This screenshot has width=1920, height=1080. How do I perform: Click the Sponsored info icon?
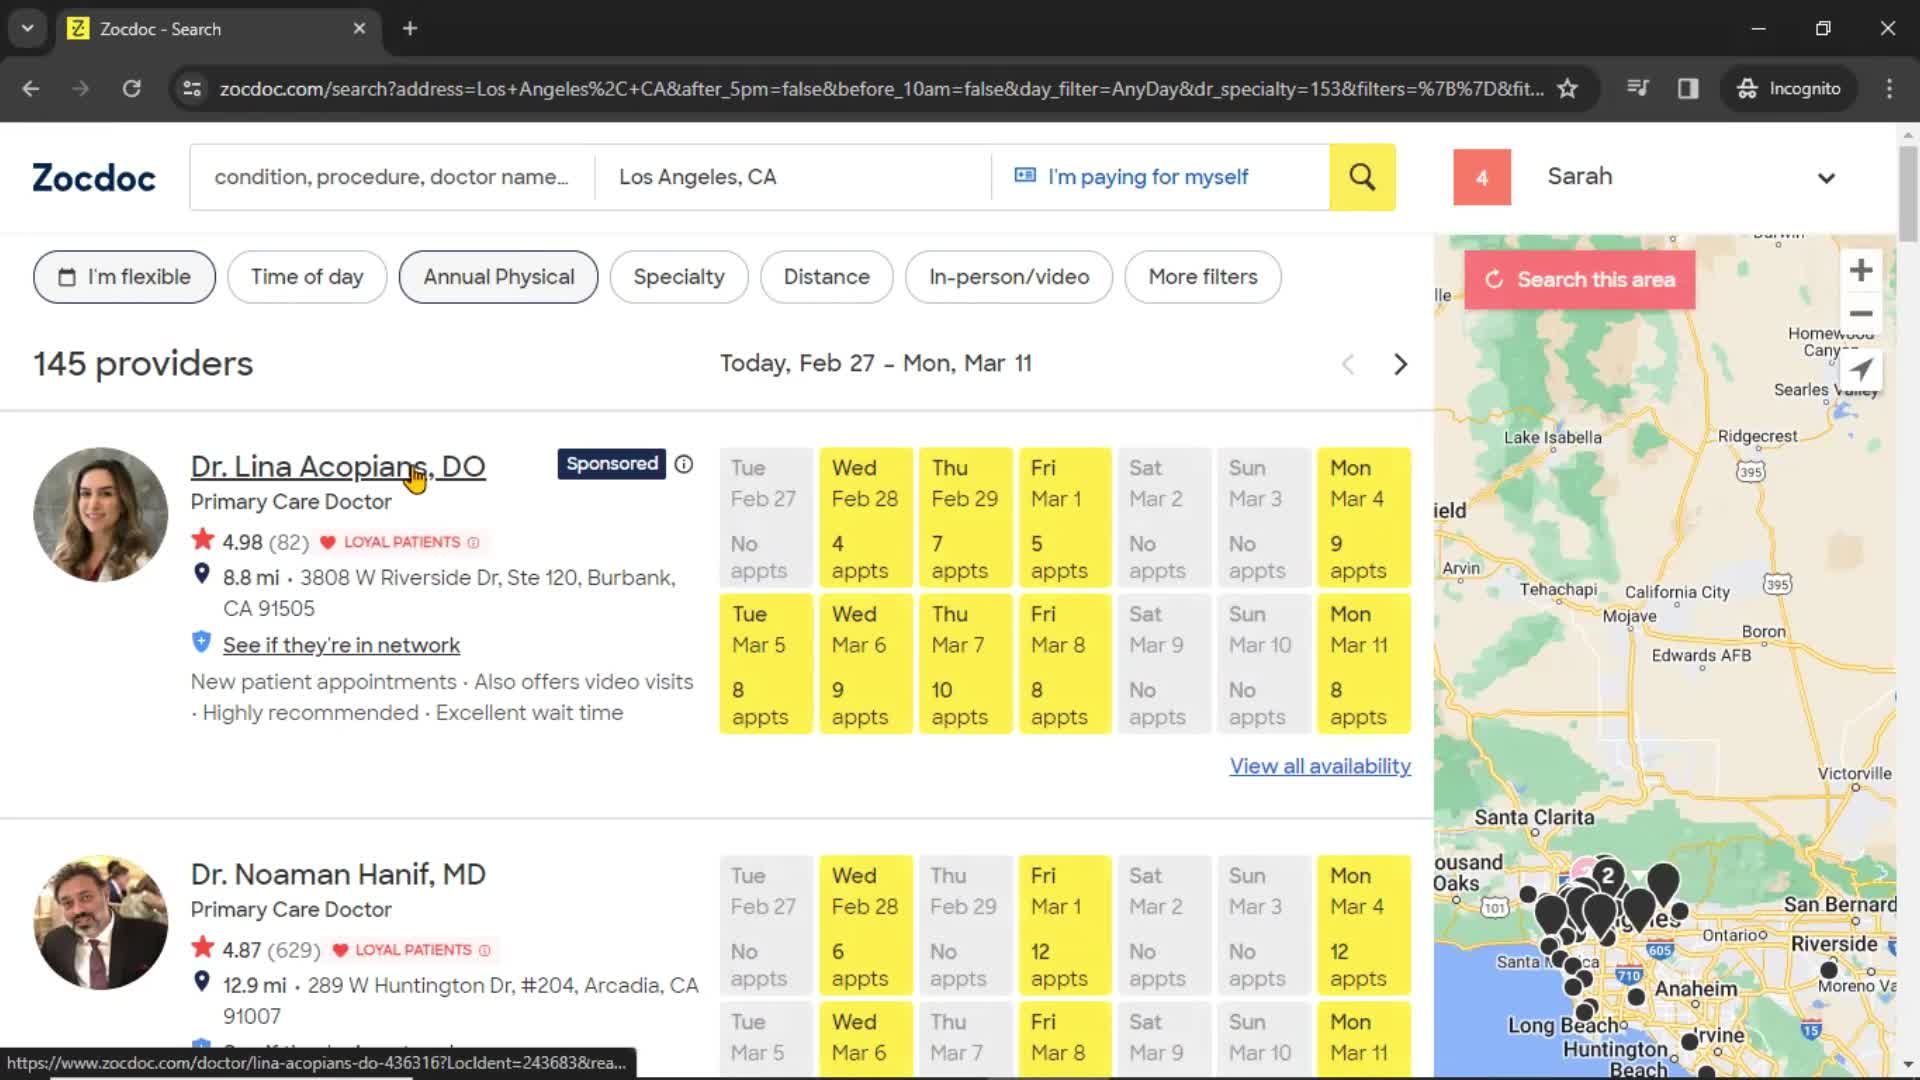click(x=684, y=464)
